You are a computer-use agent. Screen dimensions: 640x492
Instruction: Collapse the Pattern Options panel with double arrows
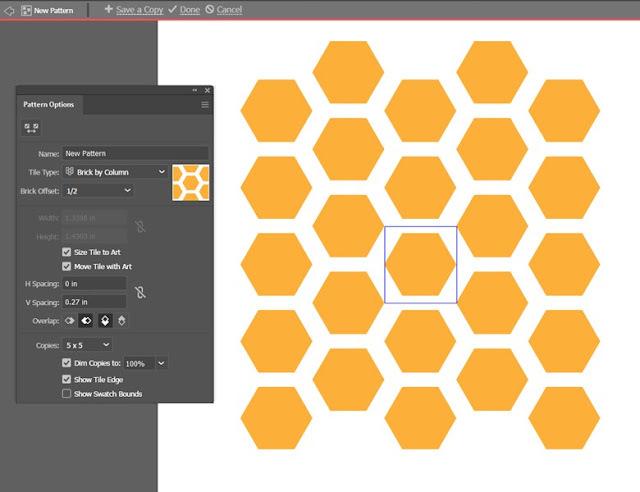[195, 90]
